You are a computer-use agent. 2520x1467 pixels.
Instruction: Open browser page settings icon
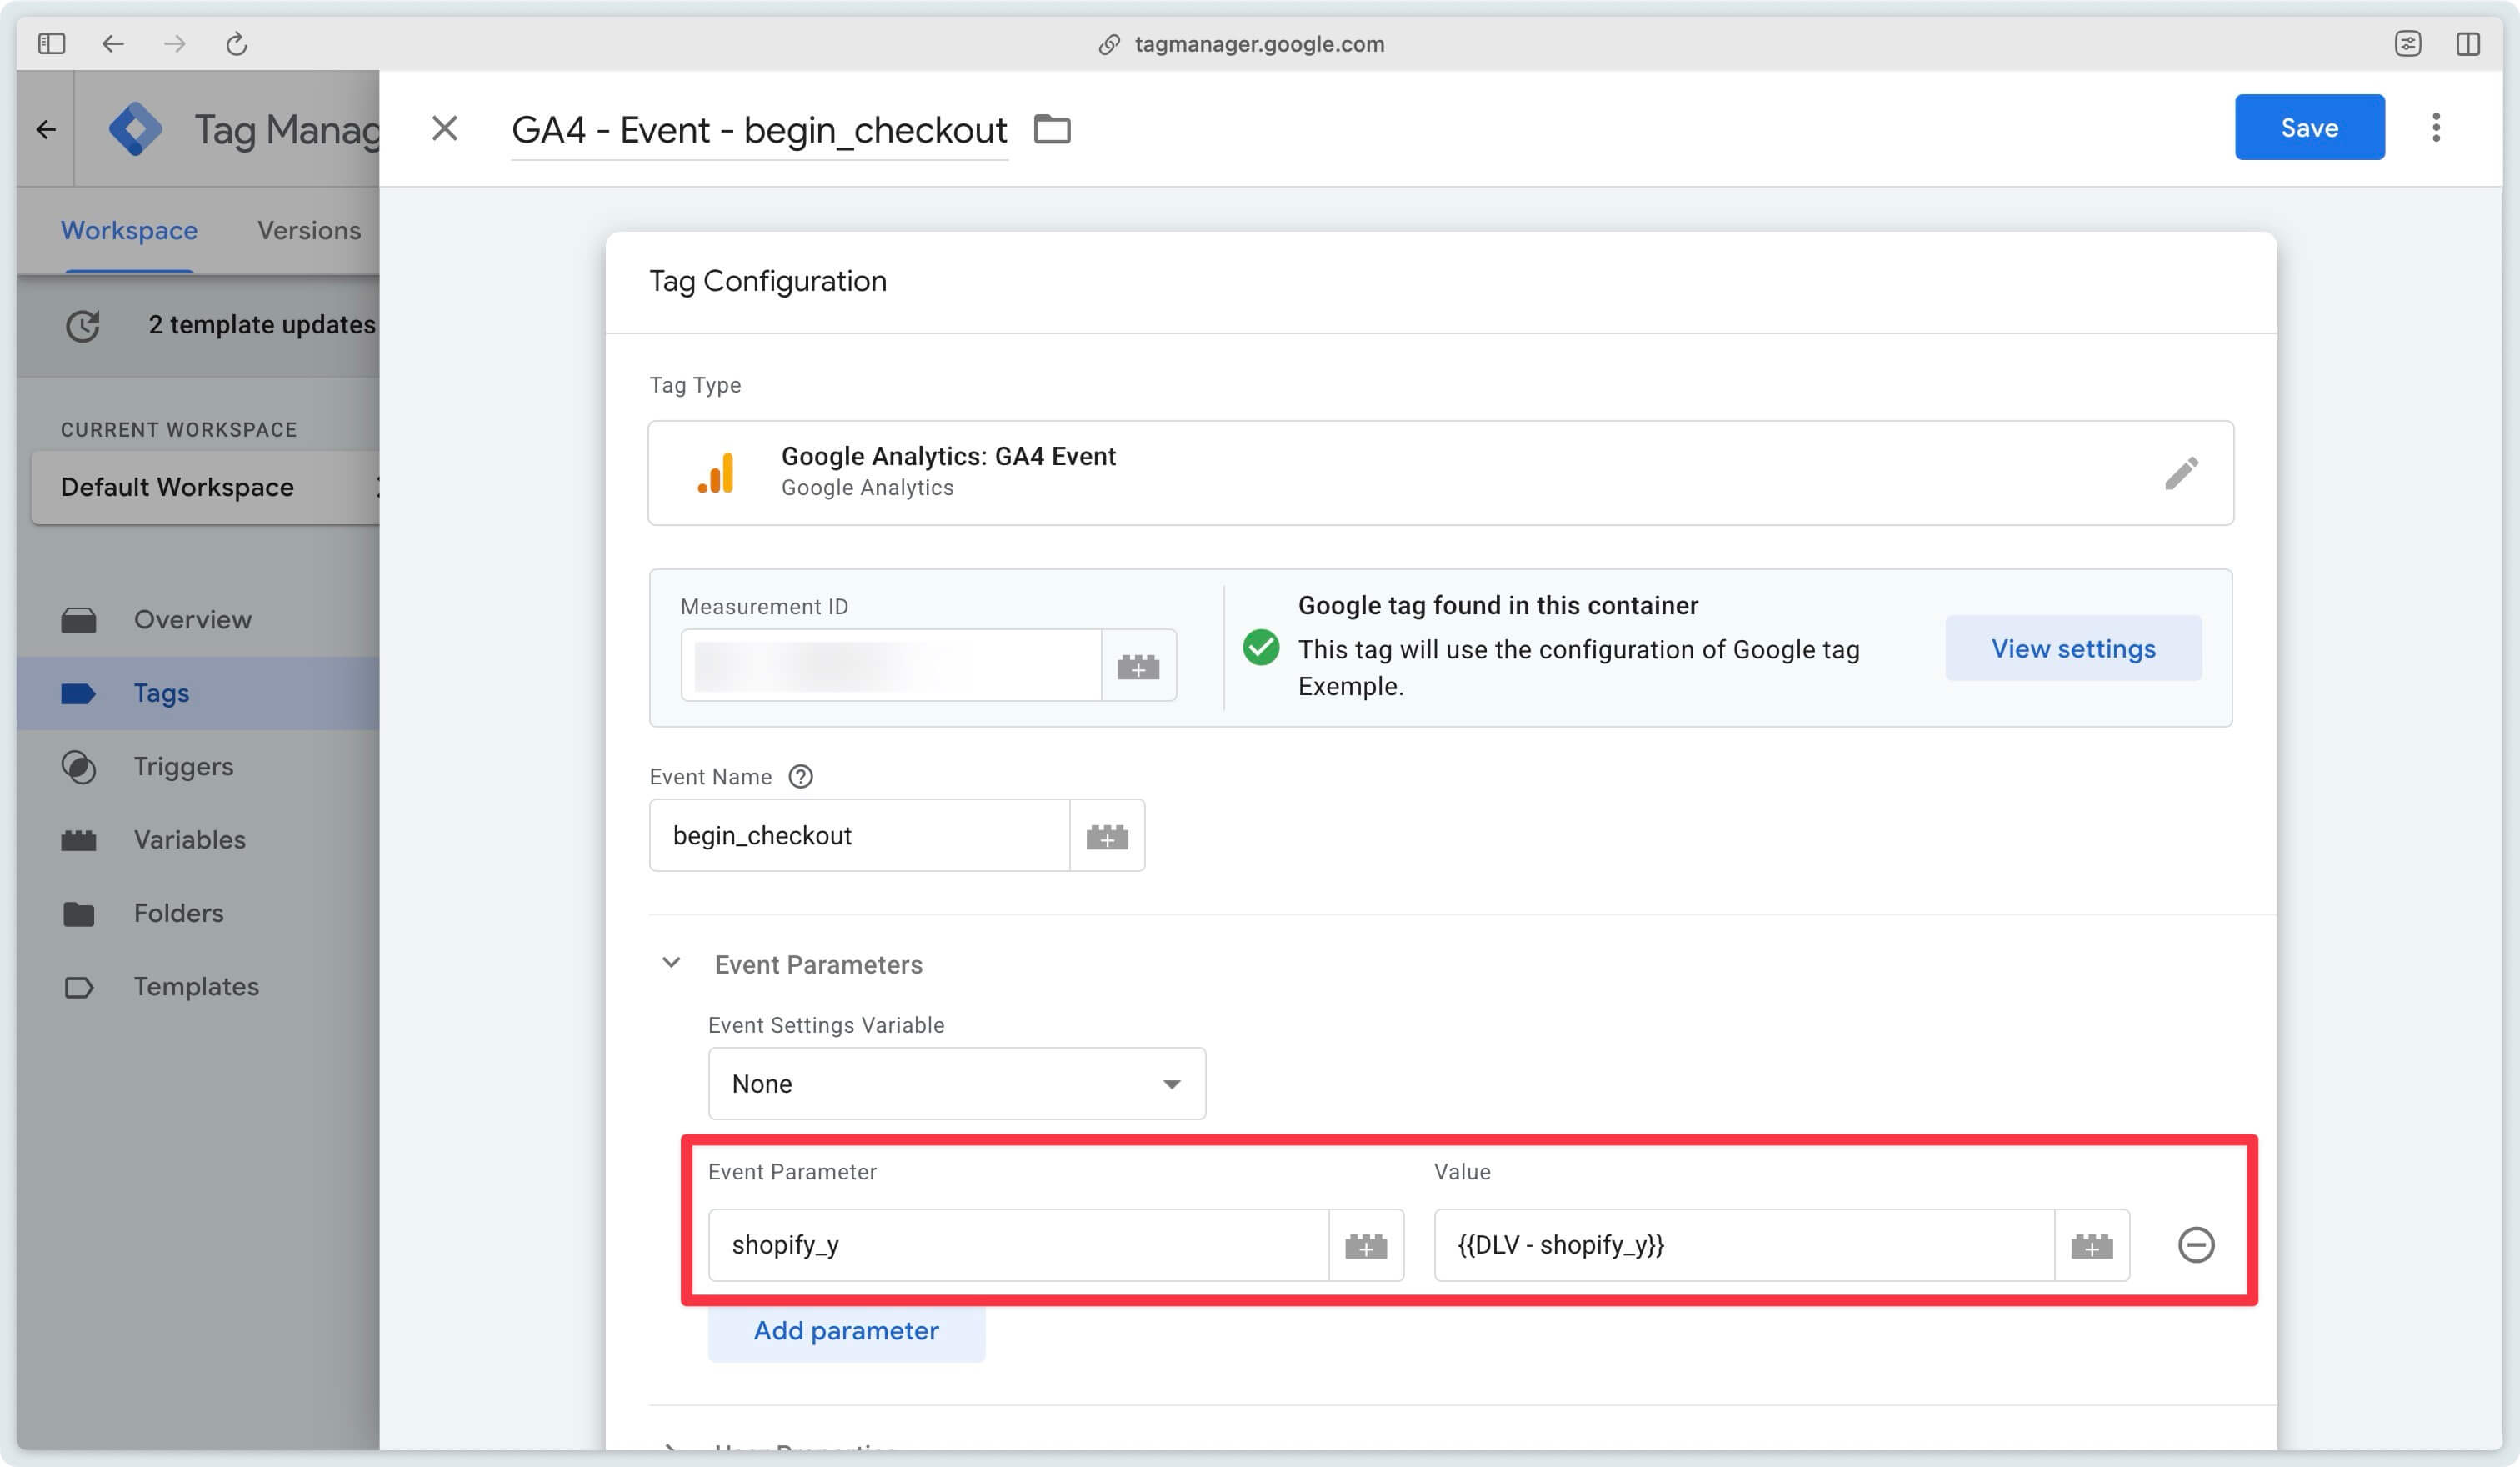point(2408,44)
